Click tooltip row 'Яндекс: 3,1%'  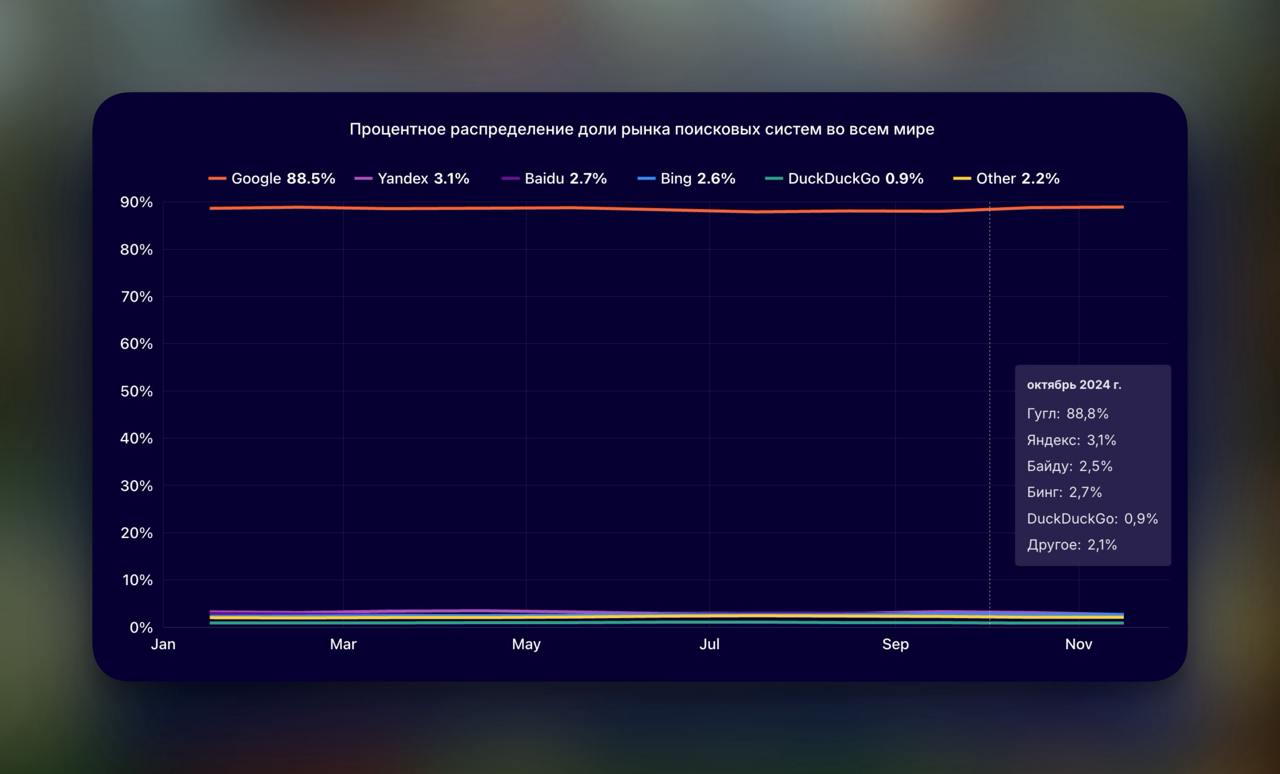pos(1072,440)
